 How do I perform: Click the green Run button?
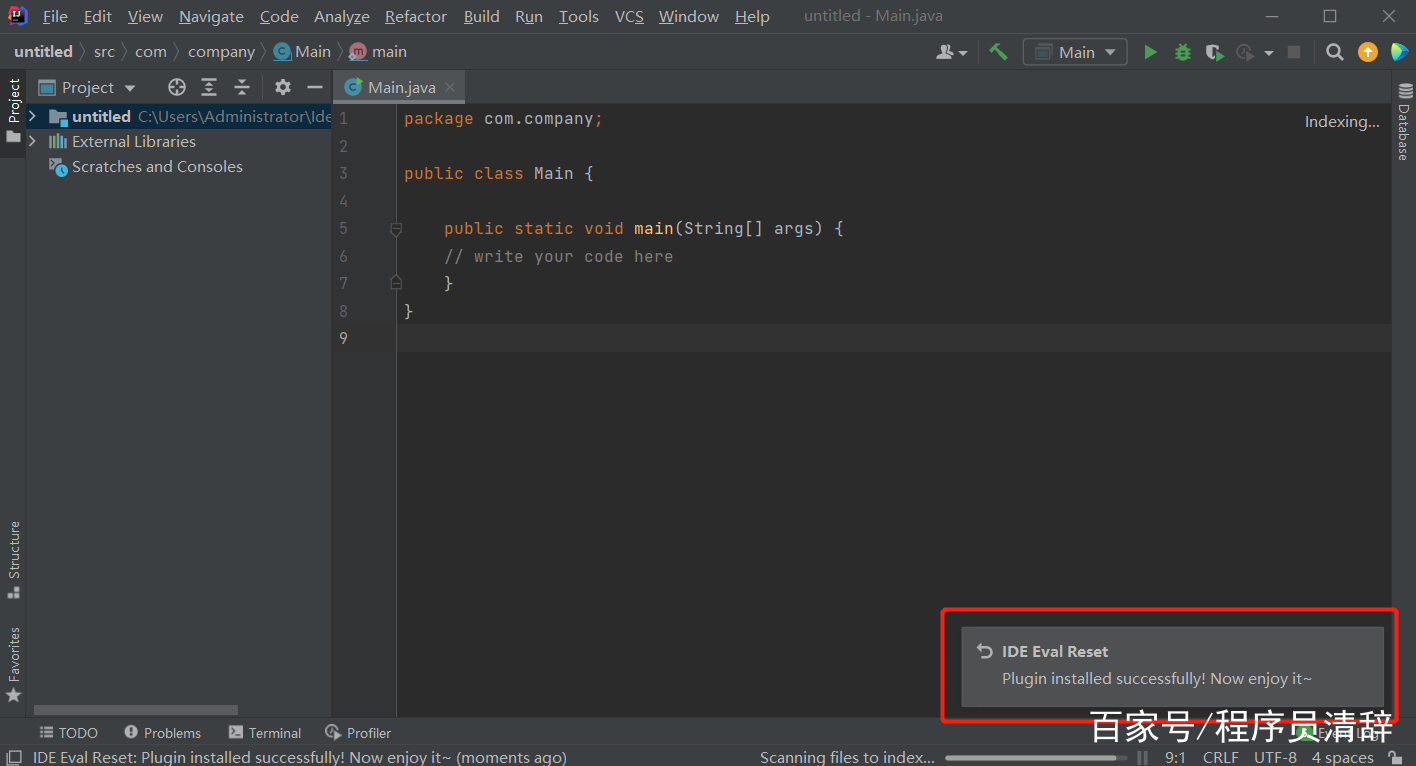(x=1150, y=52)
